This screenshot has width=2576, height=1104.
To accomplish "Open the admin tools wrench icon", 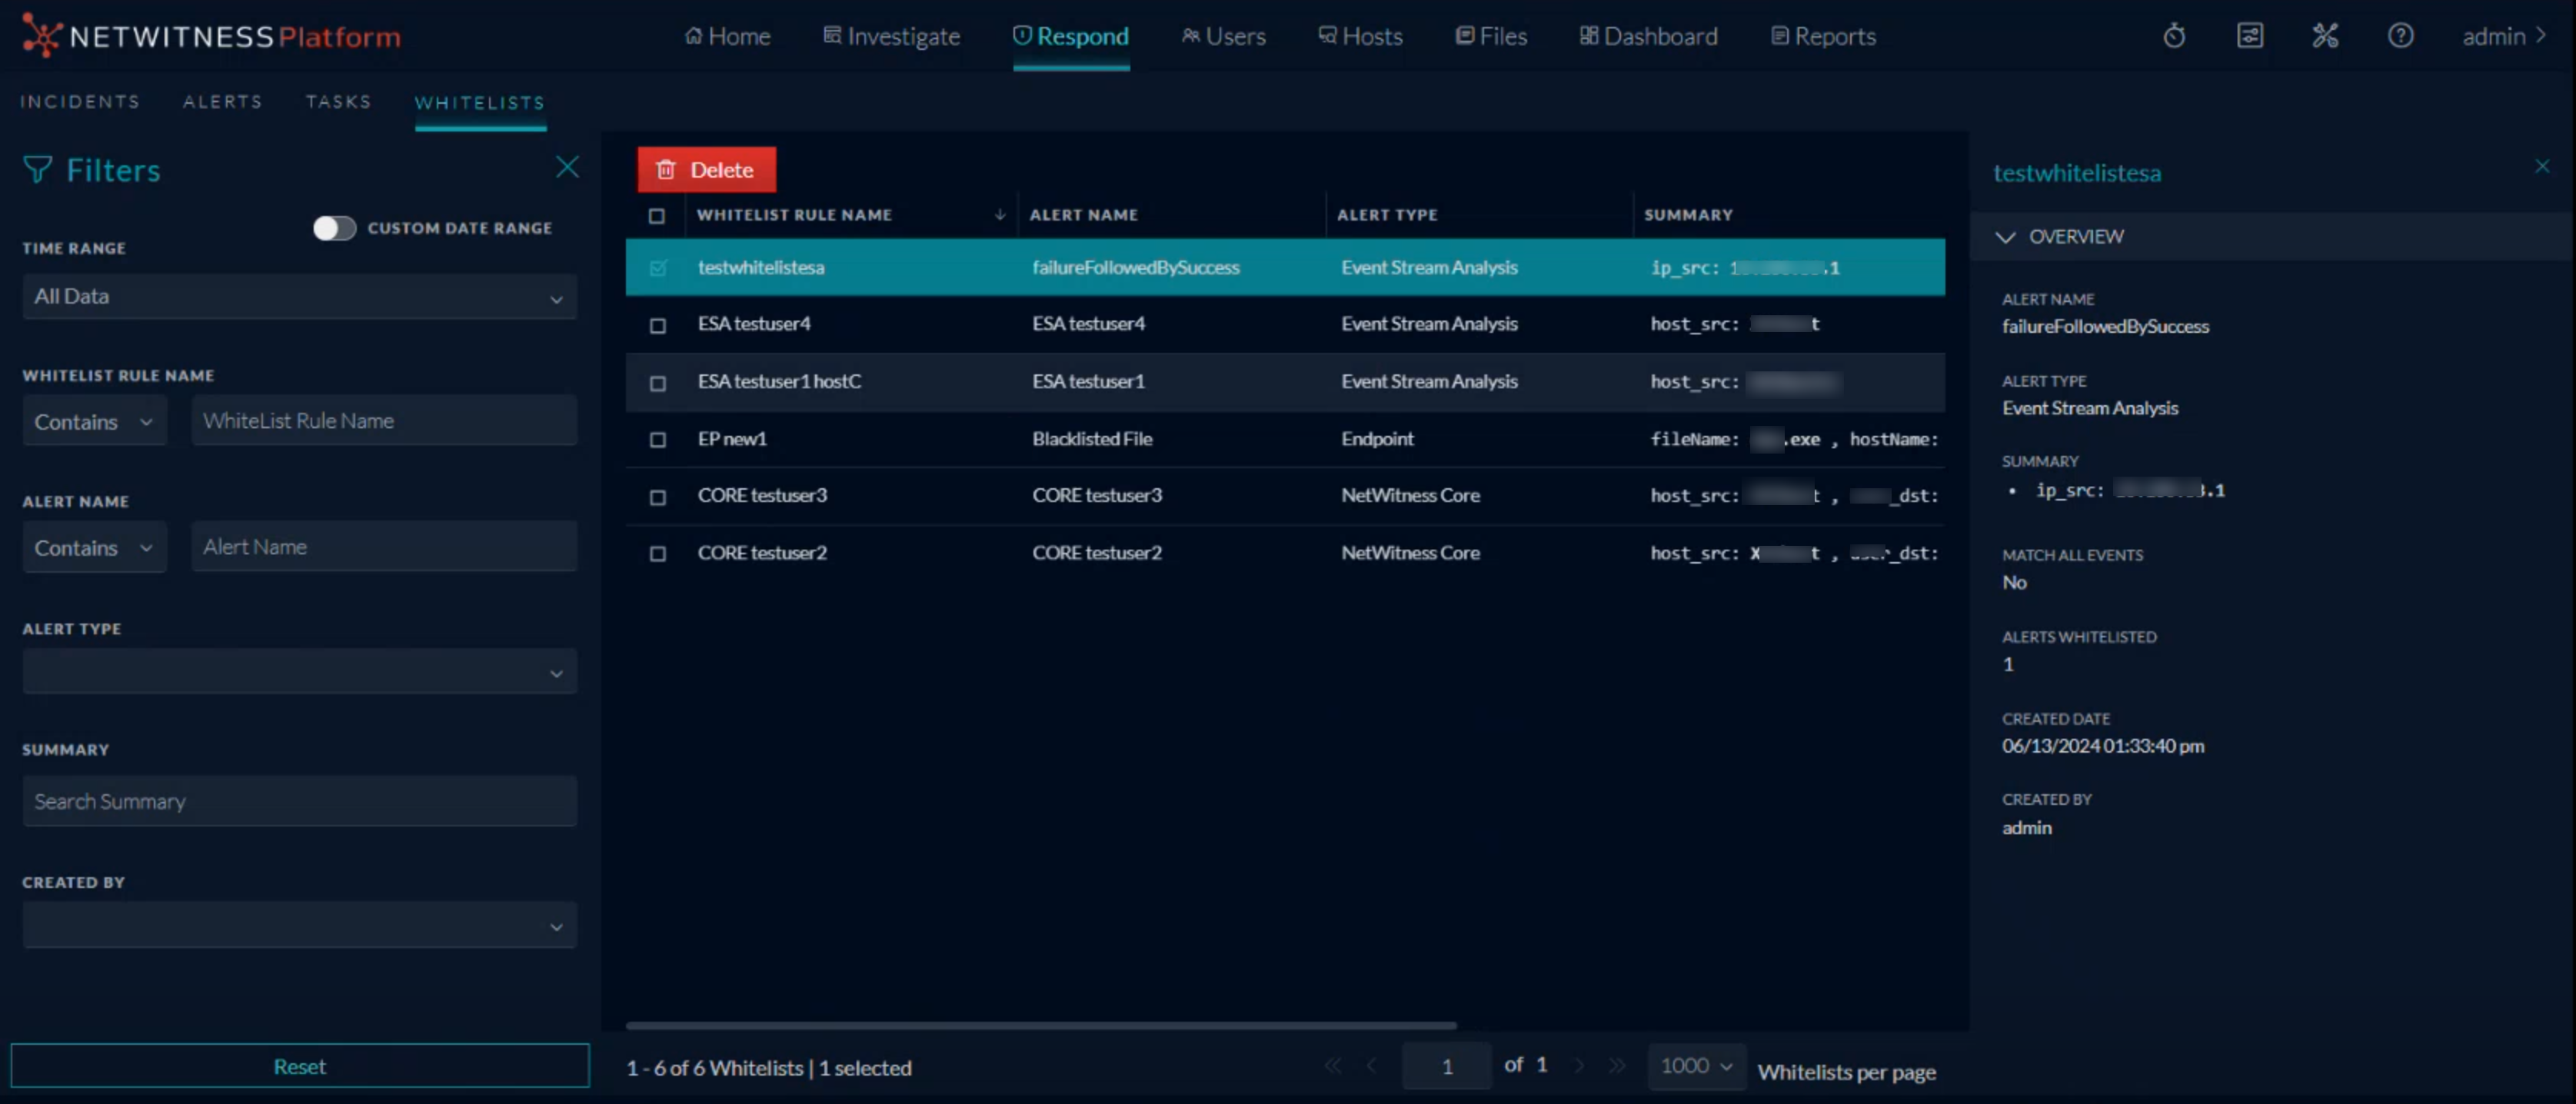I will [2325, 37].
